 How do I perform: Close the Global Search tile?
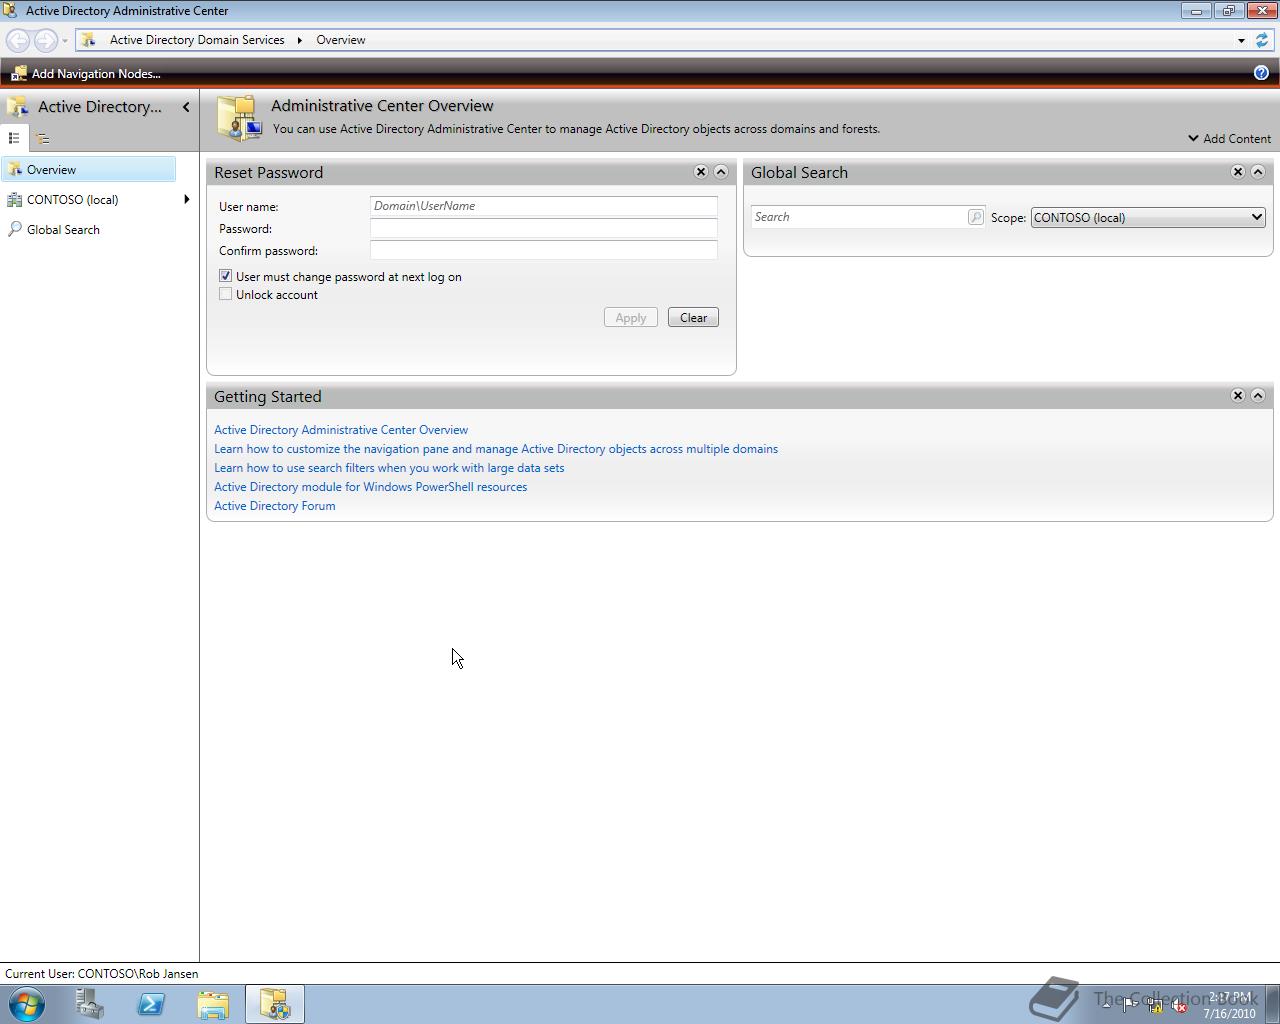1238,172
